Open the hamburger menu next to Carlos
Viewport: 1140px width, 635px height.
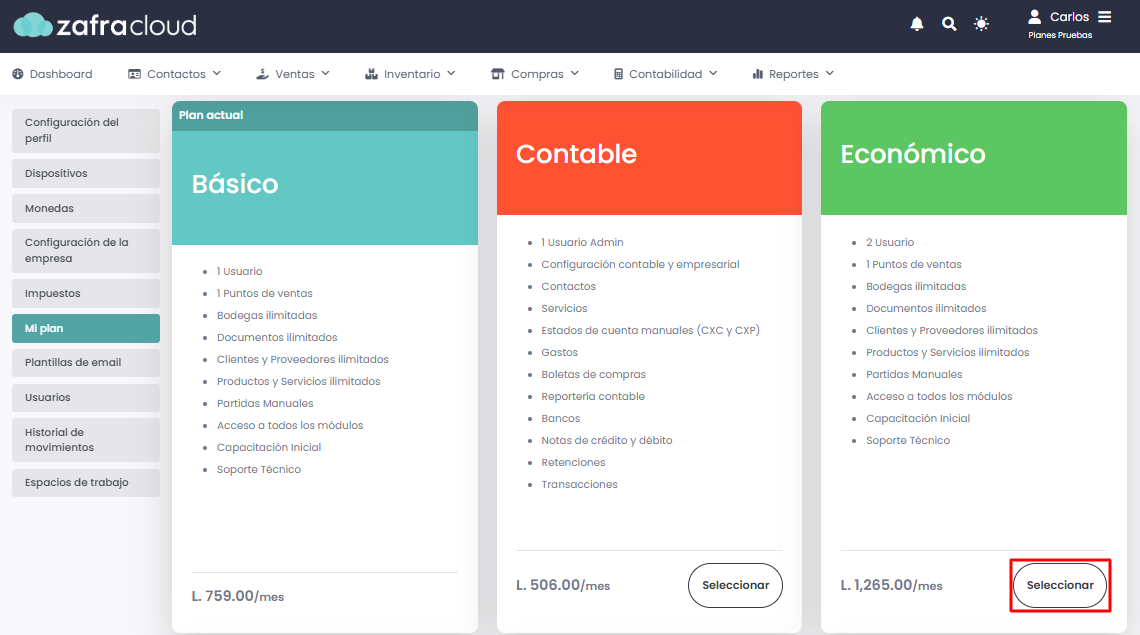point(1104,17)
